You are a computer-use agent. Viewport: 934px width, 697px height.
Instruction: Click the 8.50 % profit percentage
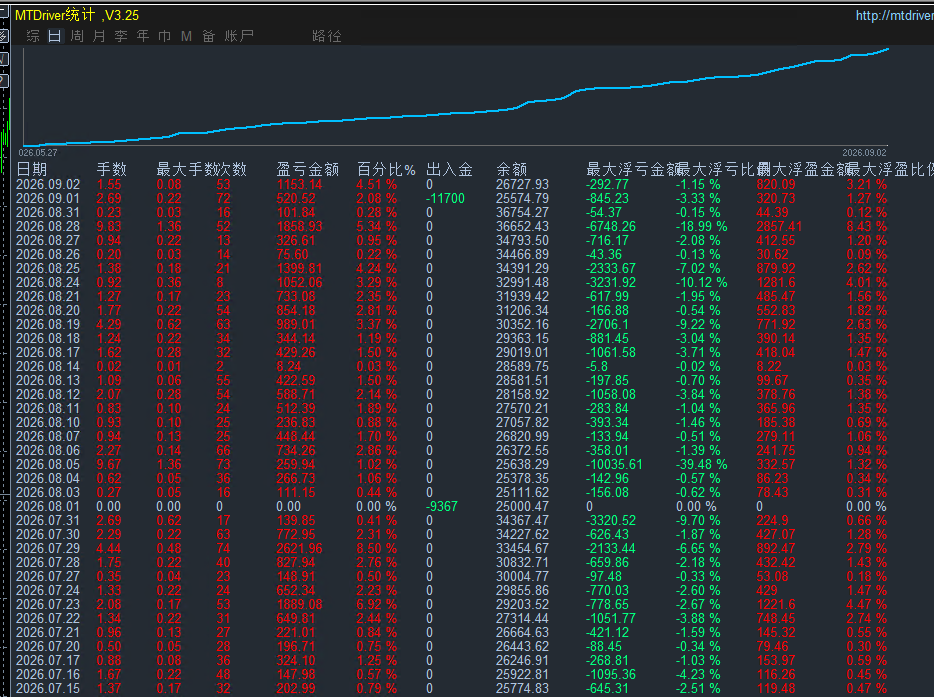(376, 549)
